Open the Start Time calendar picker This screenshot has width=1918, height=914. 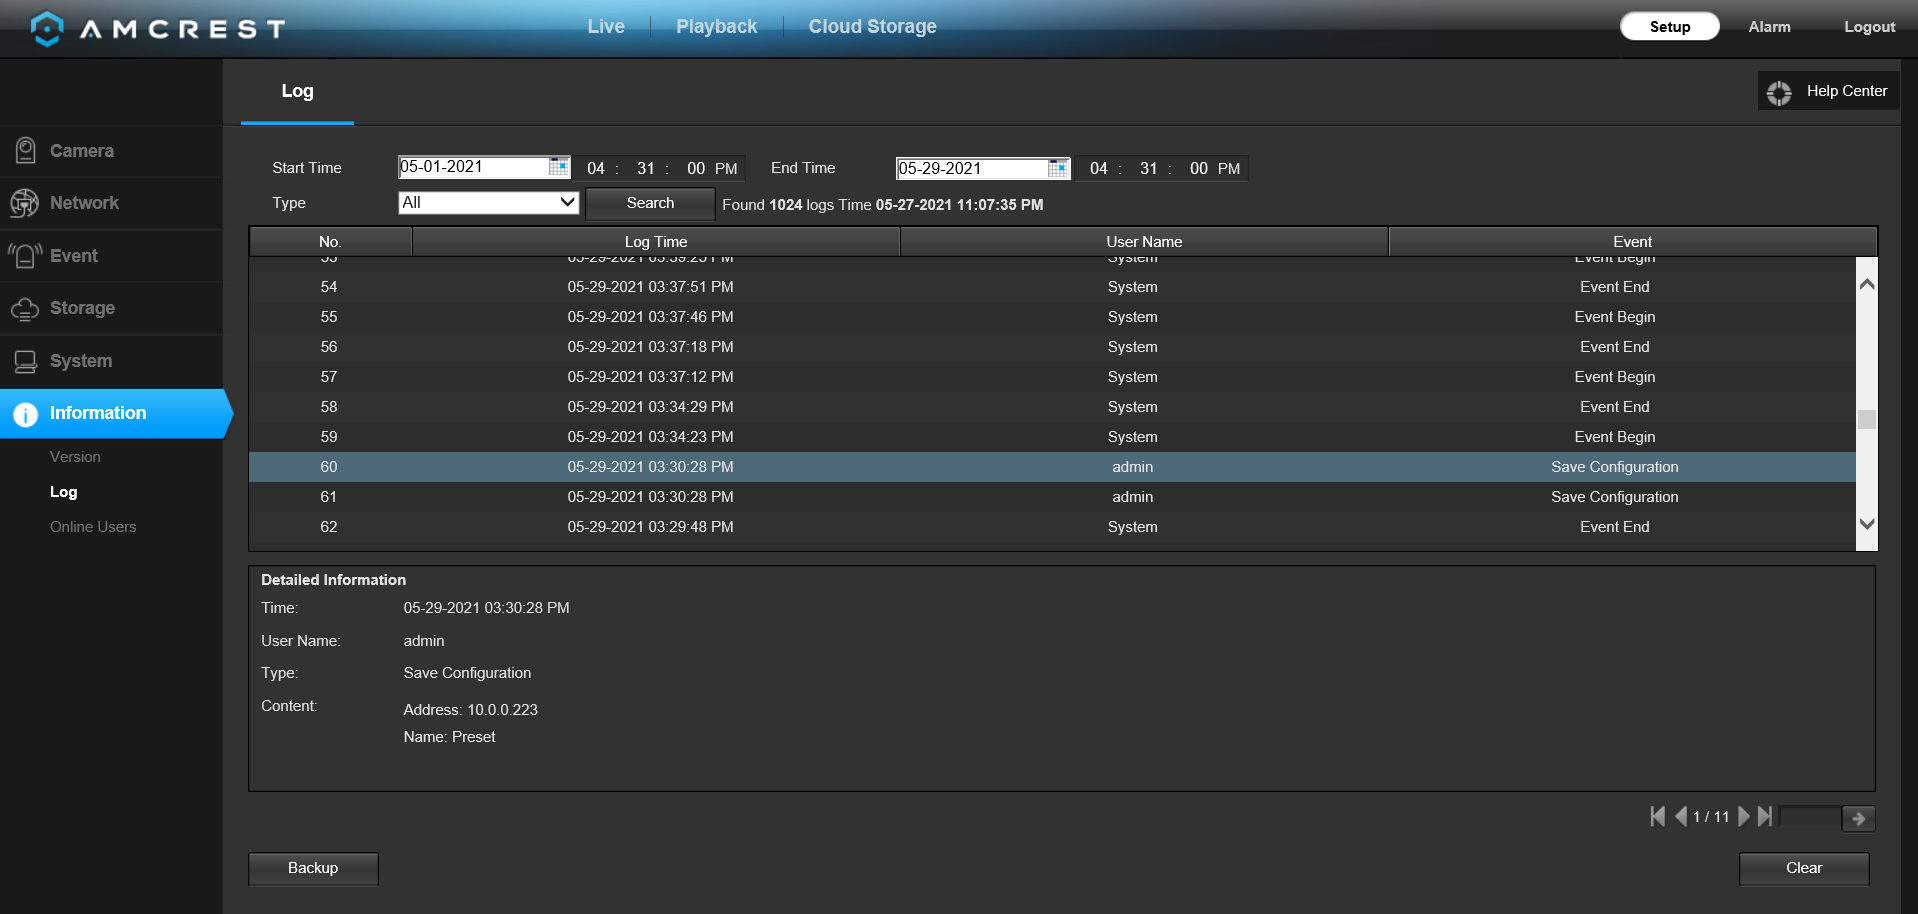pos(559,167)
